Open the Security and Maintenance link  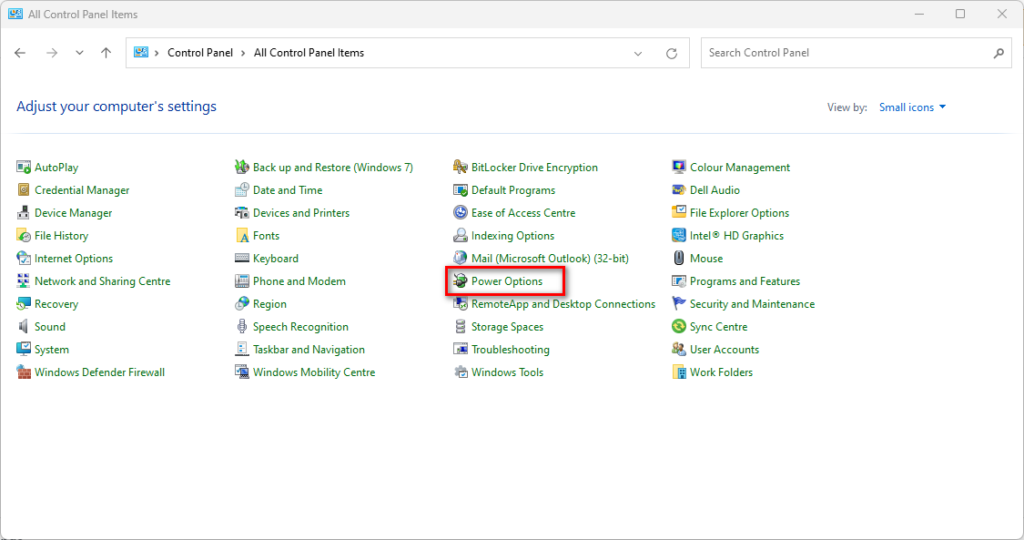(x=752, y=304)
